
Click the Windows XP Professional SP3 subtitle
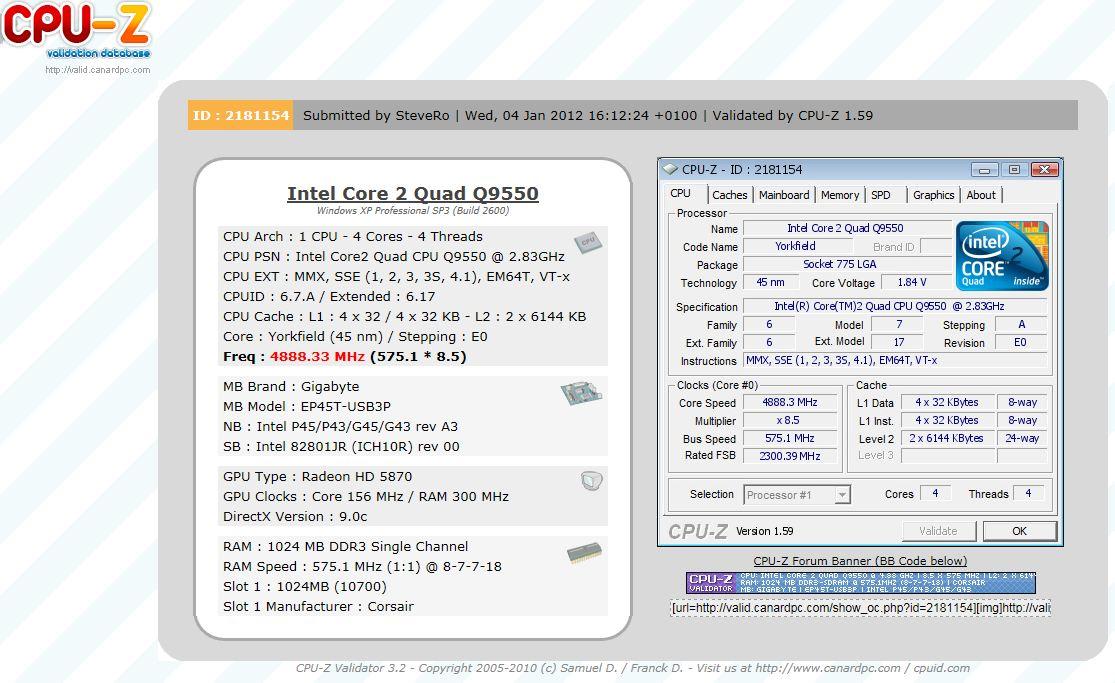click(x=412, y=211)
